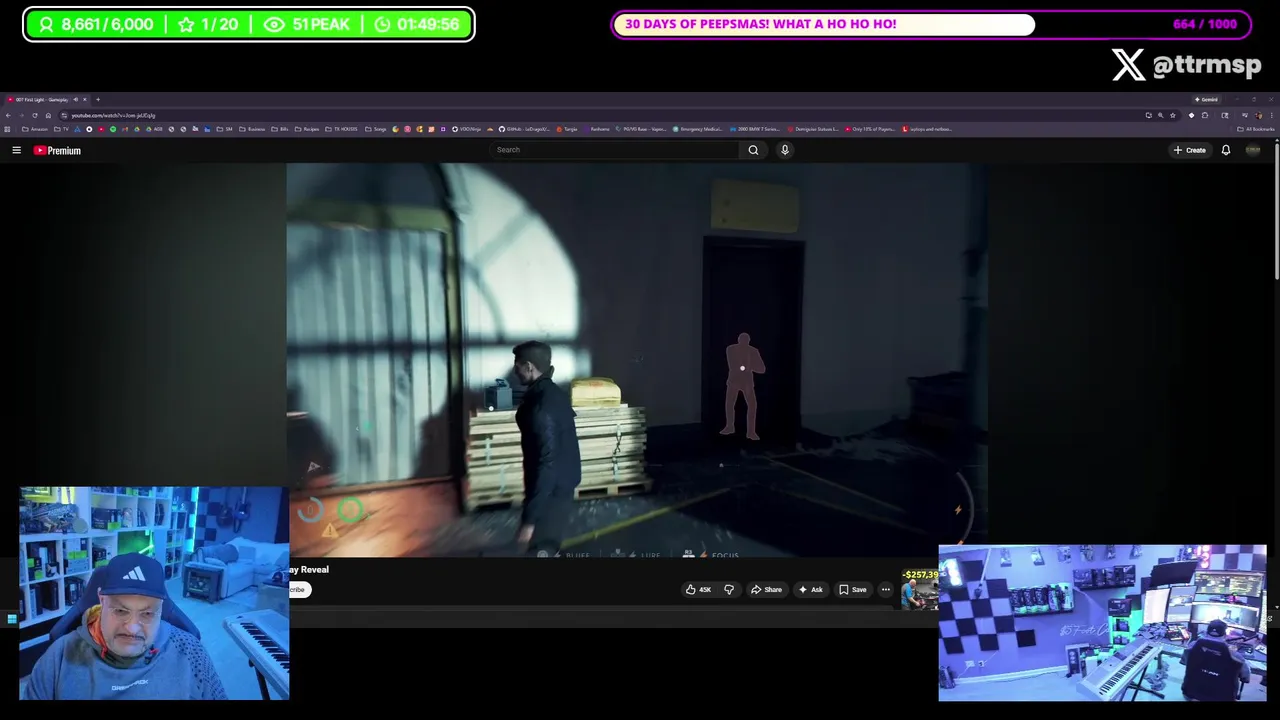Open the TX HOUSES bookmarks folder
1280x720 pixels.
pyautogui.click(x=341, y=129)
